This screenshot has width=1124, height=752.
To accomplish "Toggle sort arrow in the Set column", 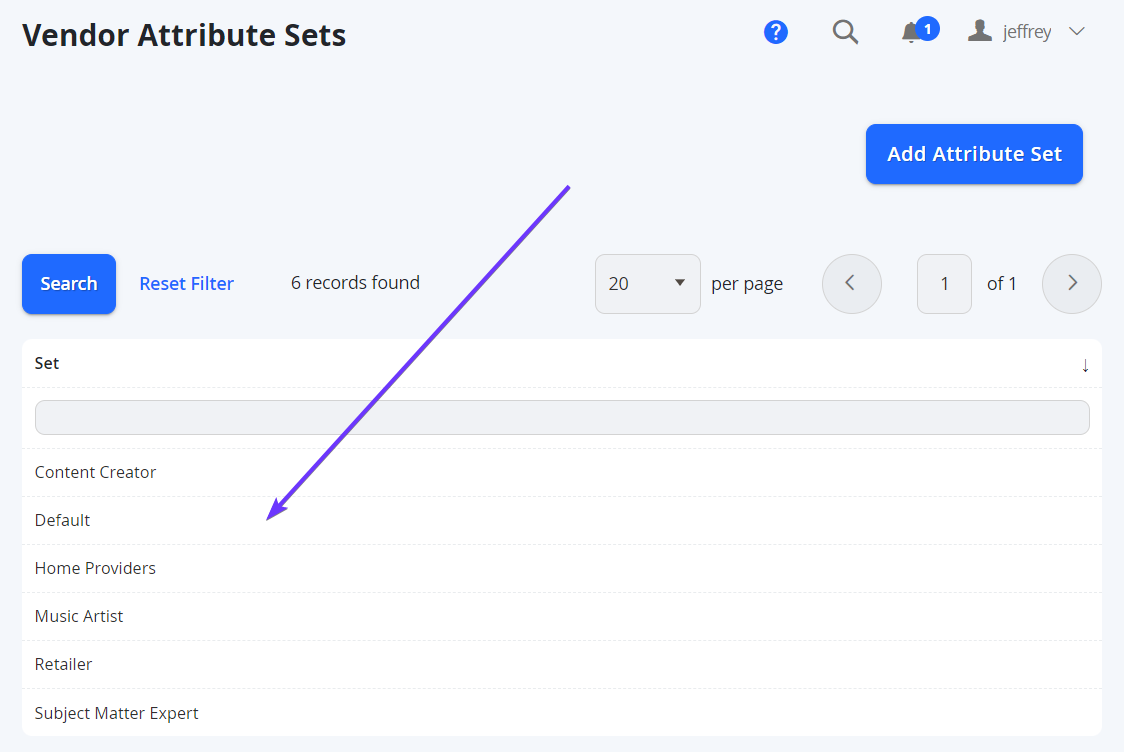I will tap(1085, 365).
